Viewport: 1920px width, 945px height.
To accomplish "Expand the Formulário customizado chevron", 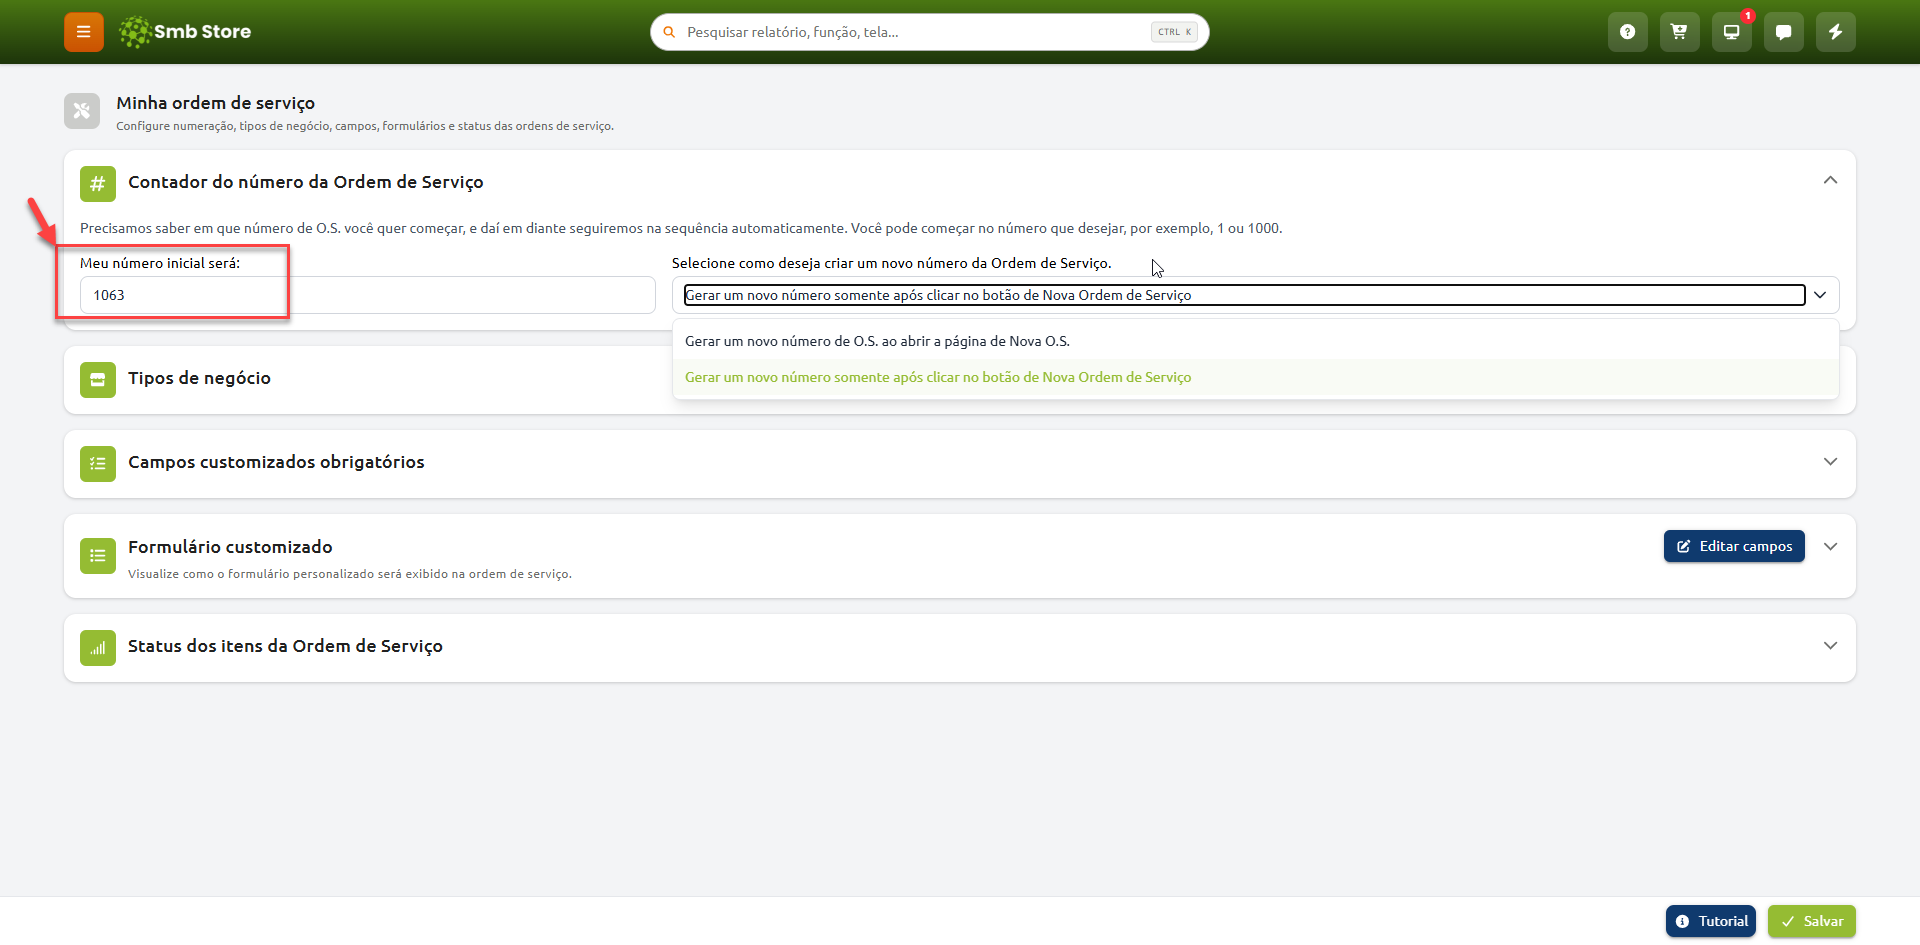I will point(1830,547).
